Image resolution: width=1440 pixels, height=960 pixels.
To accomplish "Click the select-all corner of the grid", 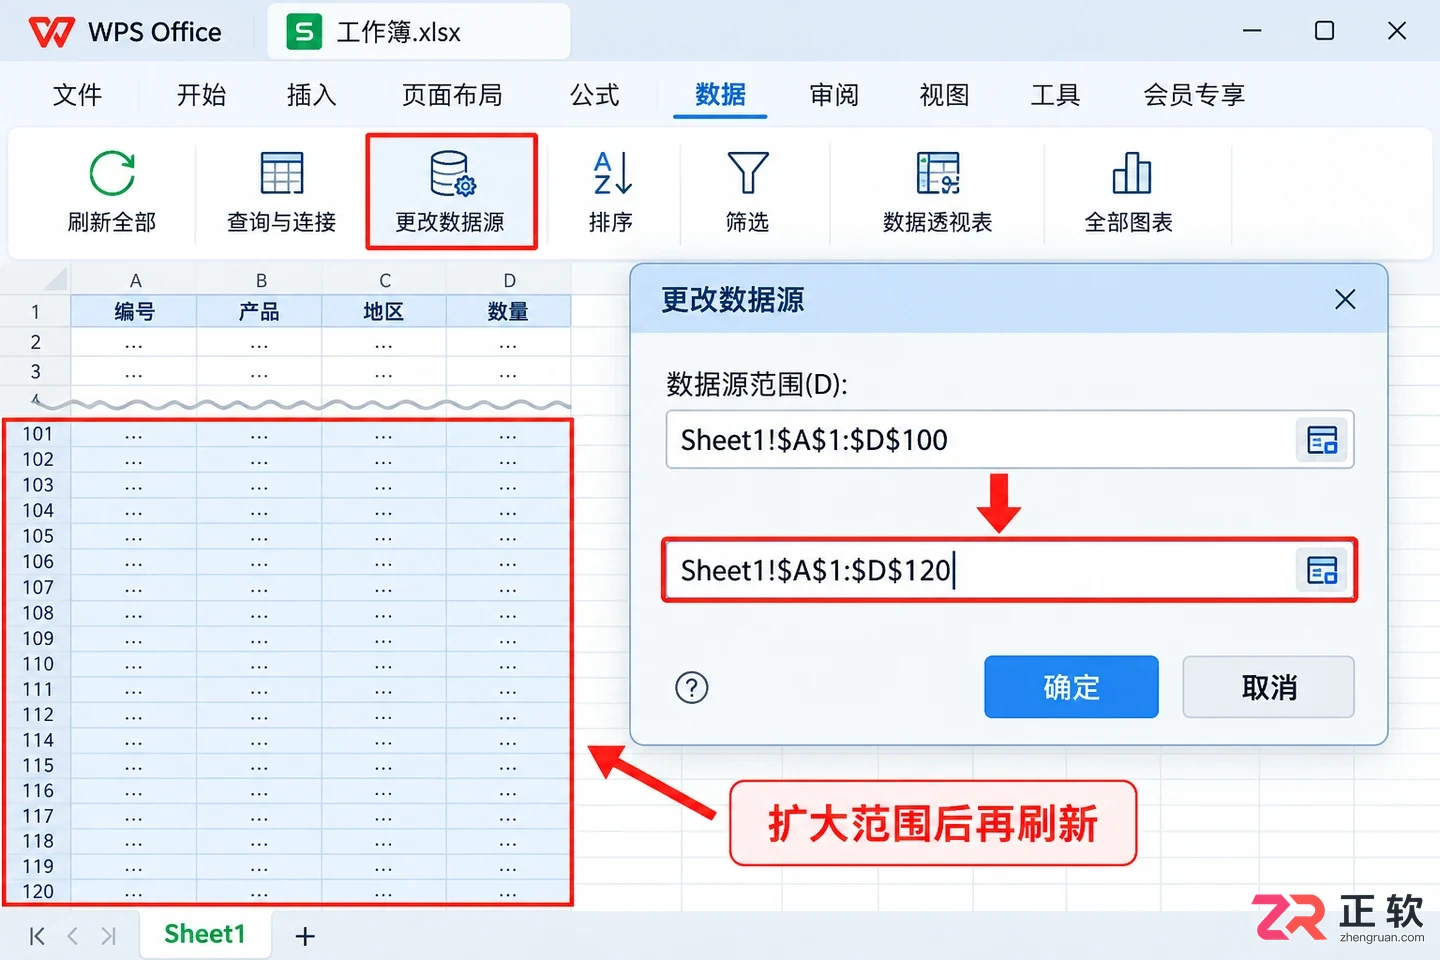I will tap(35, 279).
